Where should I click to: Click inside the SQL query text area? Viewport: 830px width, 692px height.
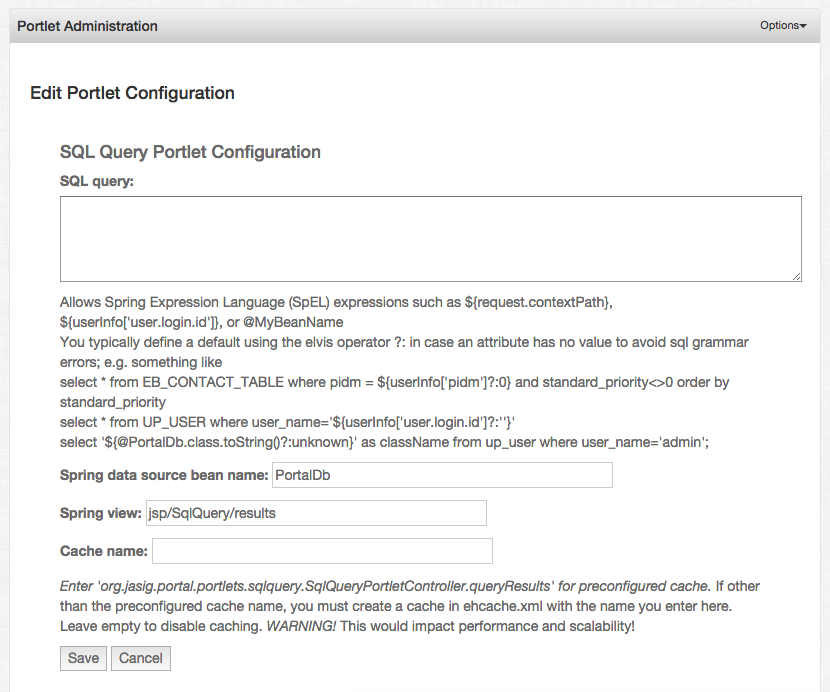tap(430, 238)
